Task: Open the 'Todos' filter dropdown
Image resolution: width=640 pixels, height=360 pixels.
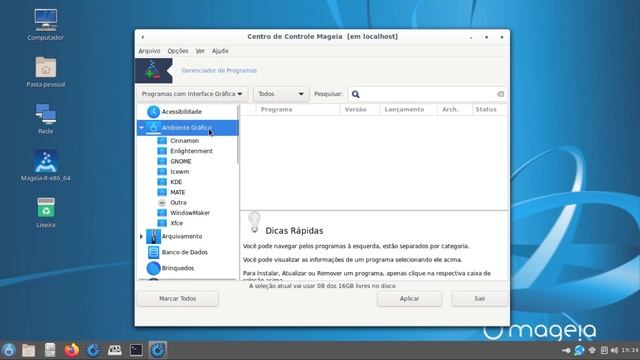Action: (281, 94)
